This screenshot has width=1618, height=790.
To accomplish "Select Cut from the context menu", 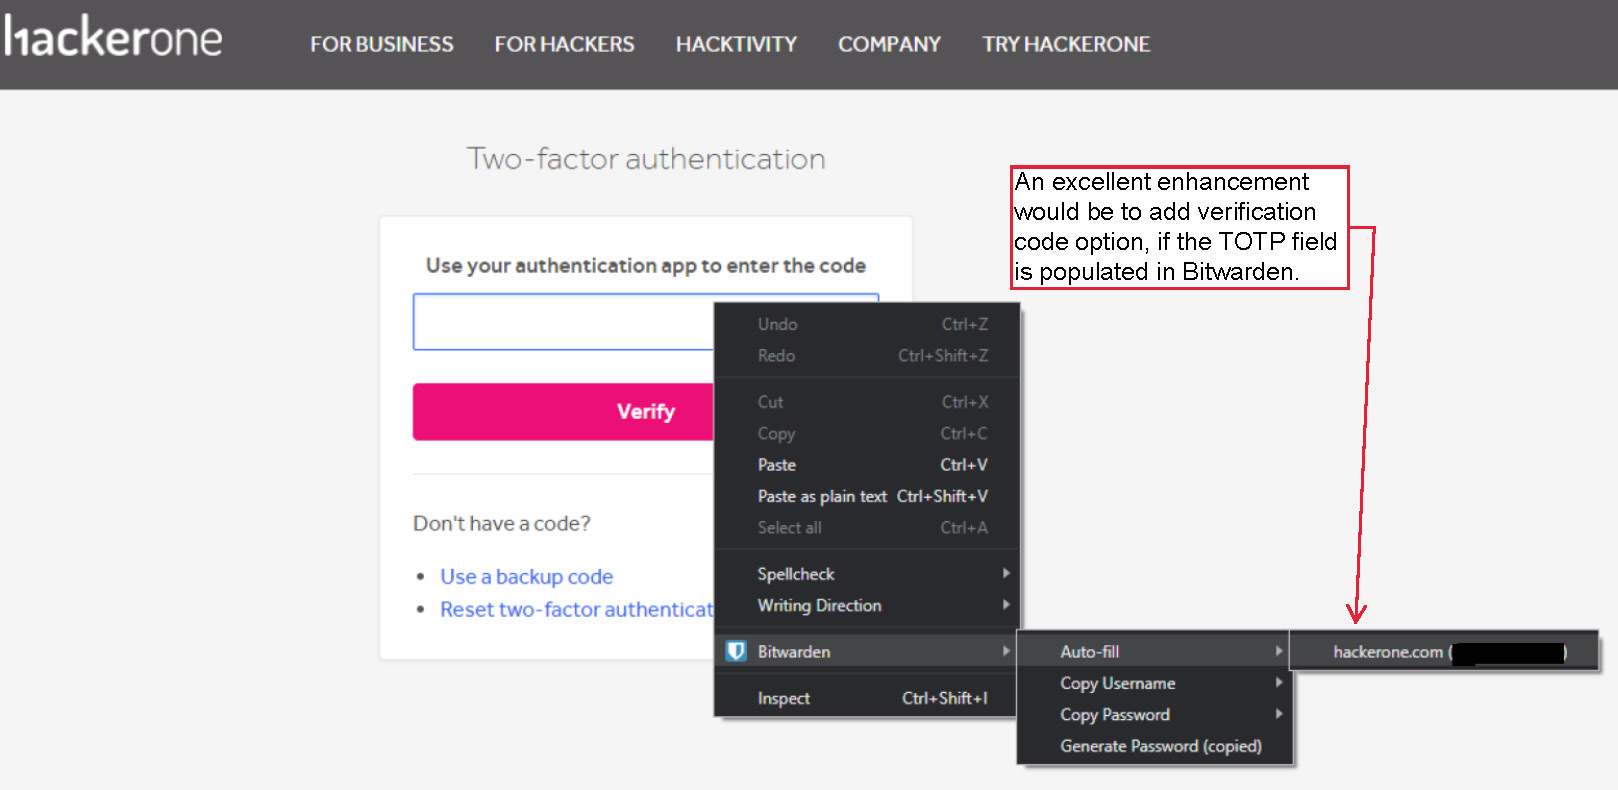I will (867, 402).
